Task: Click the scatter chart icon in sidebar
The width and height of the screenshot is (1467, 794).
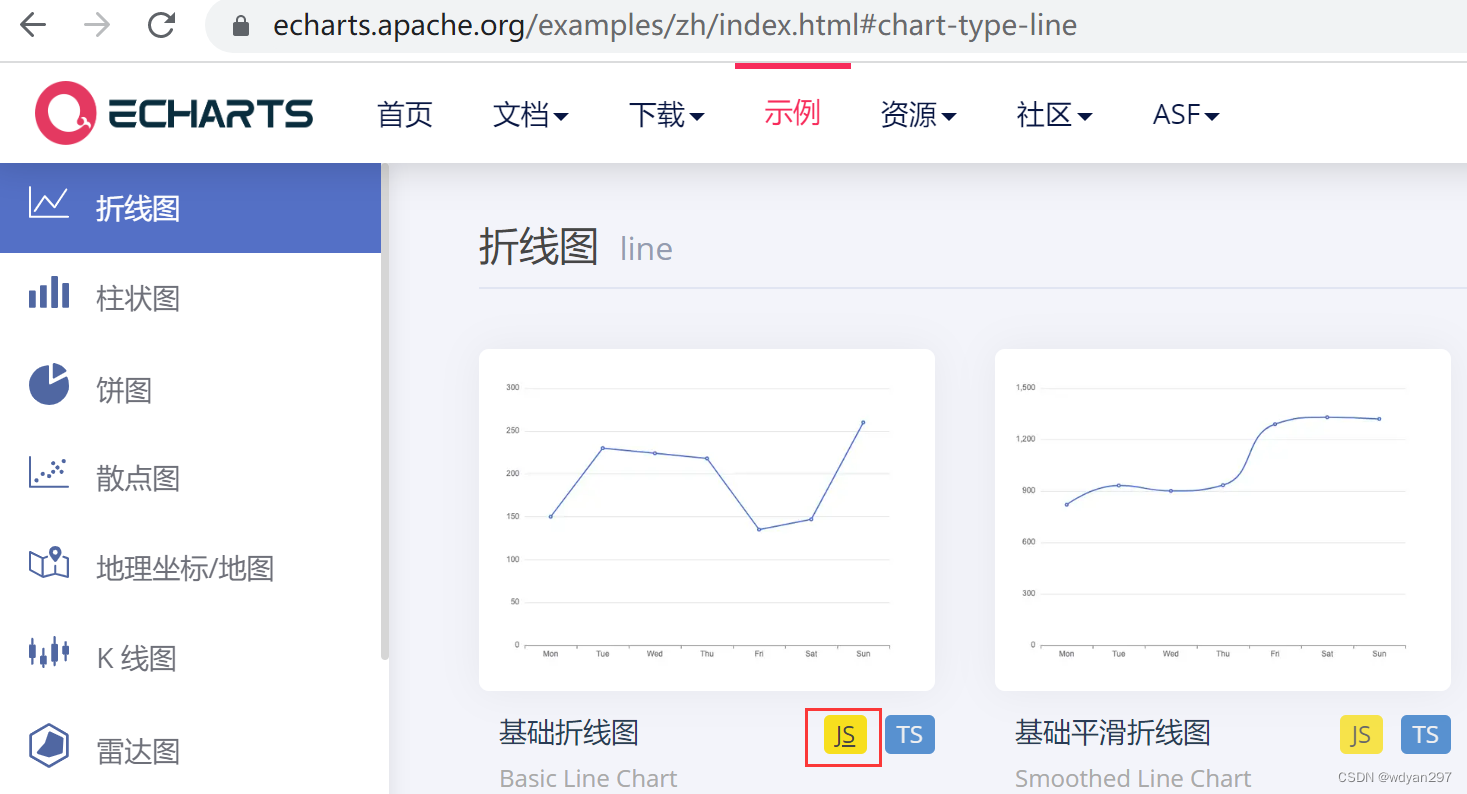Action: click(49, 472)
